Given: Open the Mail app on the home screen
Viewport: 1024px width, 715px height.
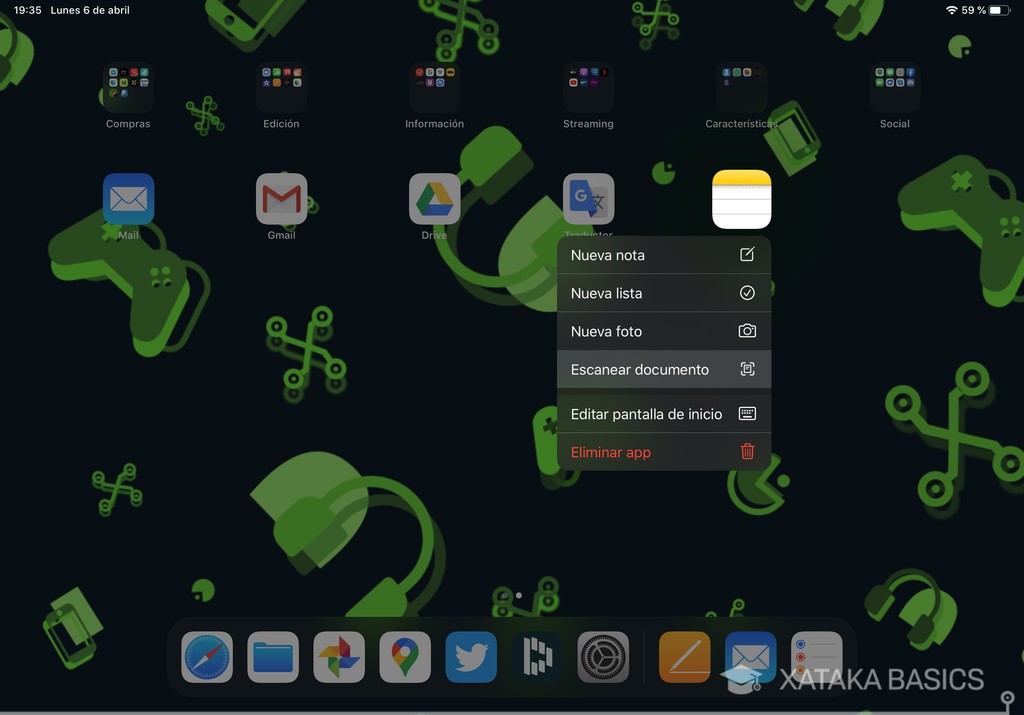Looking at the screenshot, I should [x=128, y=198].
